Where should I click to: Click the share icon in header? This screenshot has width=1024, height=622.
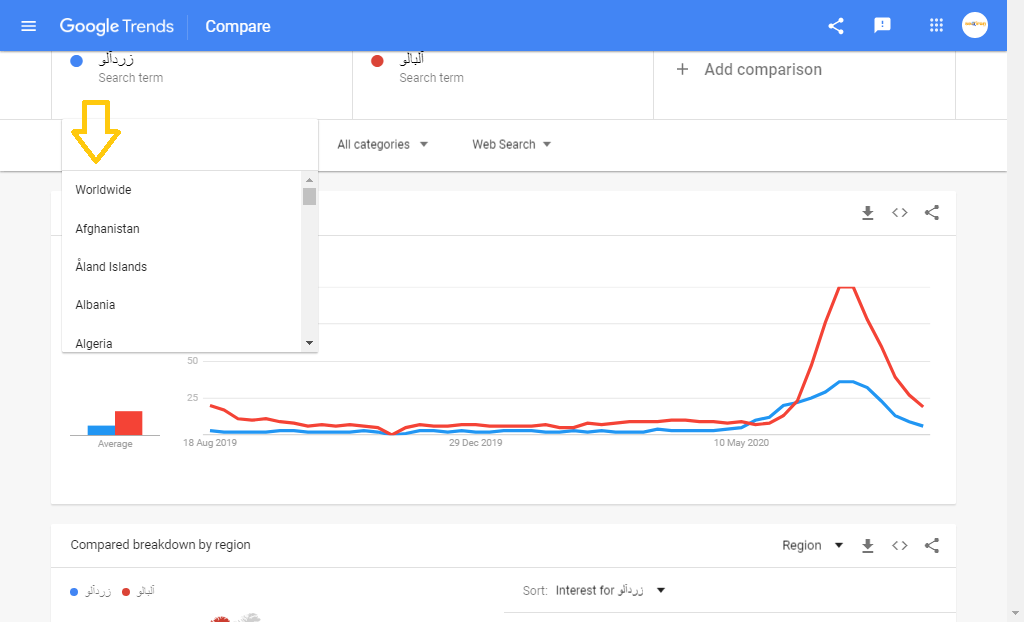[x=836, y=26]
